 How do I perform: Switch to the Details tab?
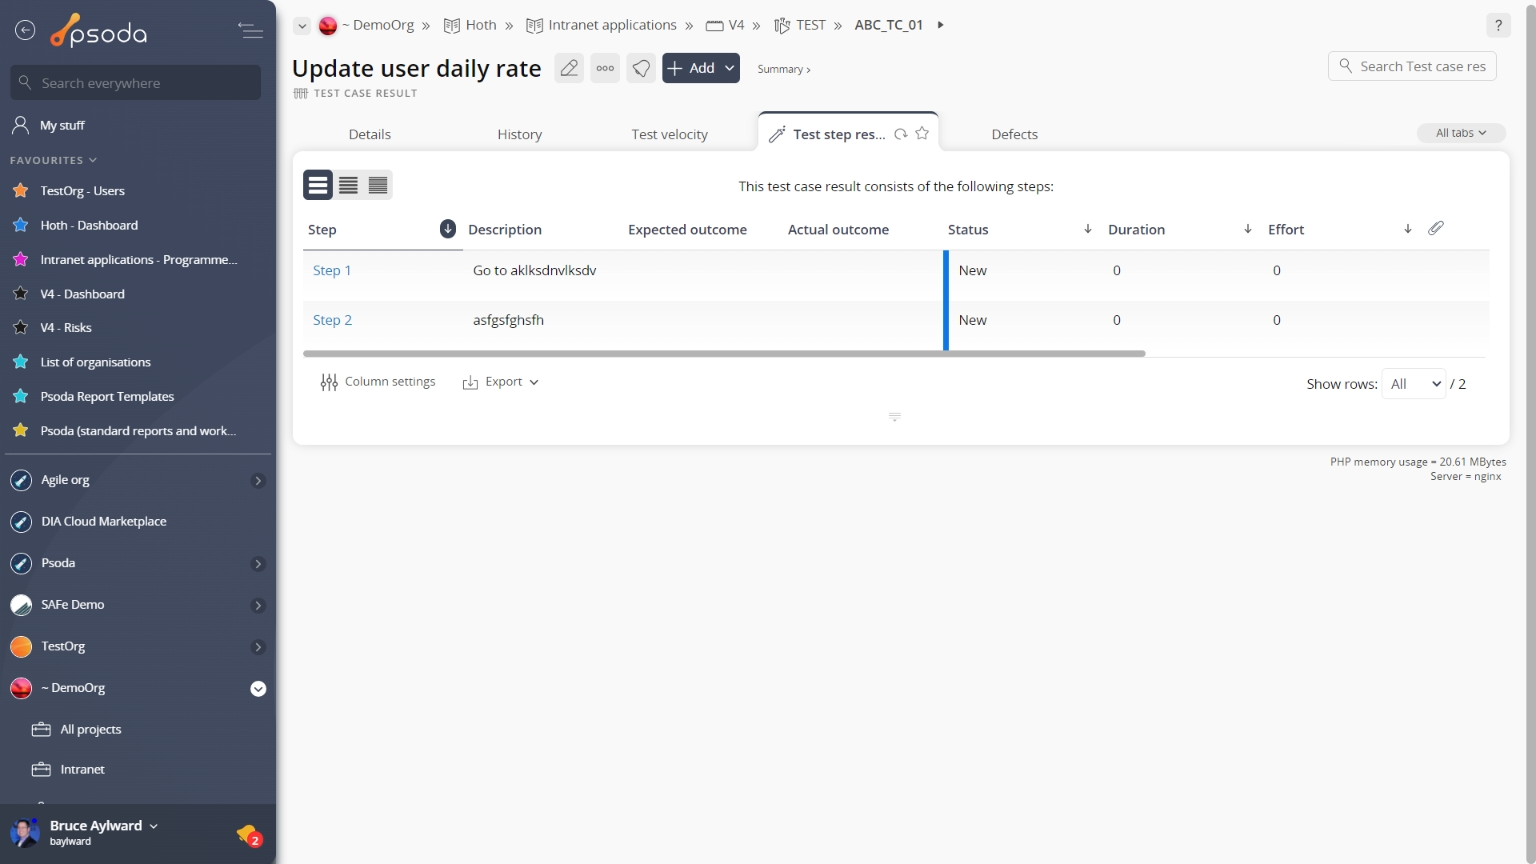(x=370, y=134)
